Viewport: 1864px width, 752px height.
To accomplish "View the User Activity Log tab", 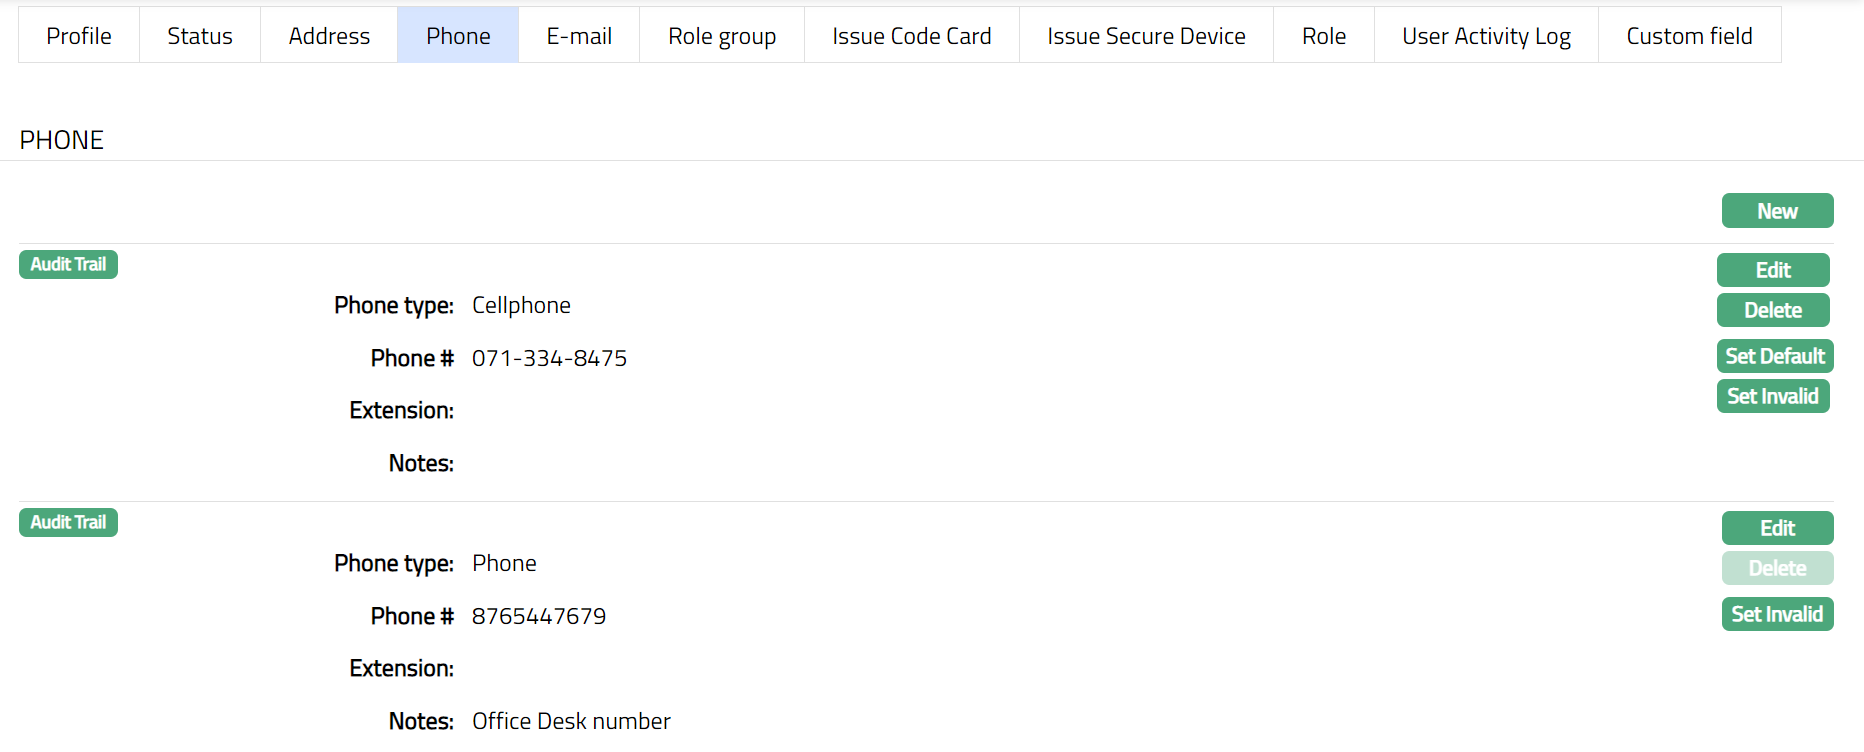I will click(1486, 36).
